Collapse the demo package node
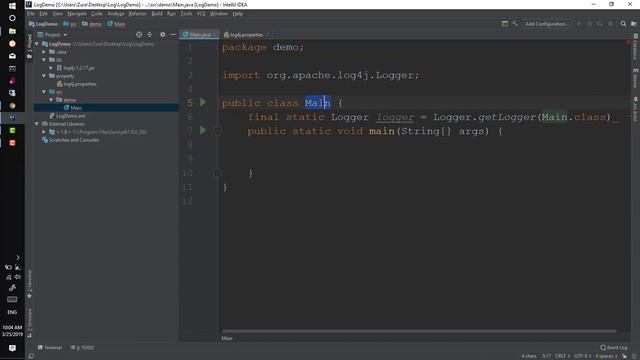This screenshot has width=640, height=360. (x=51, y=100)
